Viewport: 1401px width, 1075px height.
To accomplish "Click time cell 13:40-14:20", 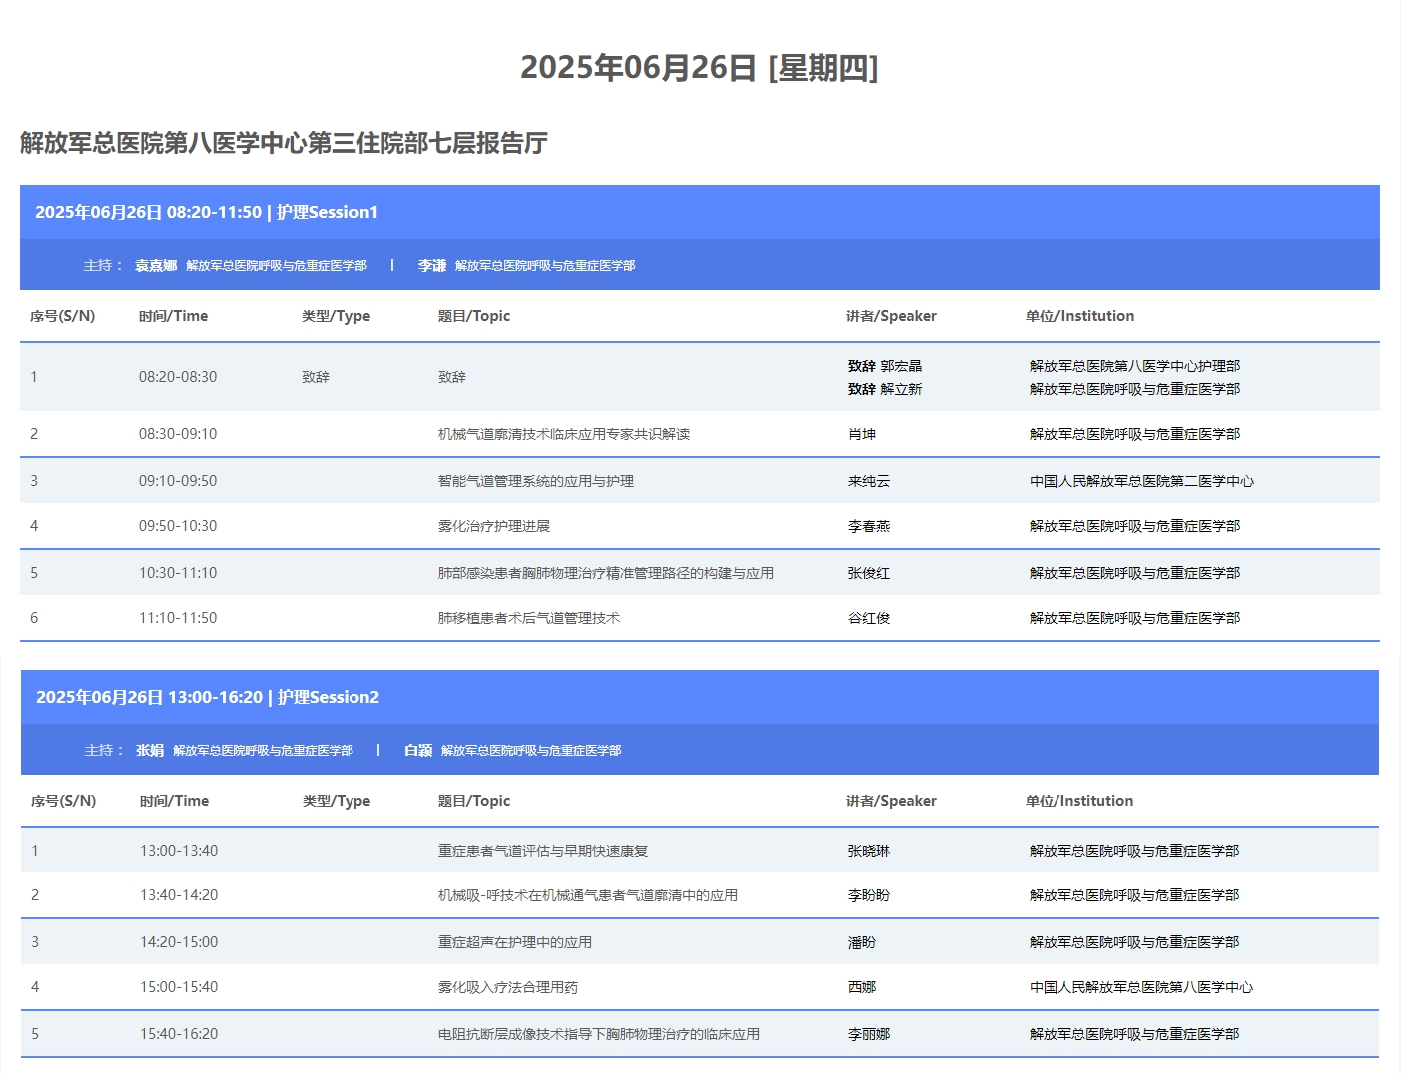I will click(x=179, y=895).
